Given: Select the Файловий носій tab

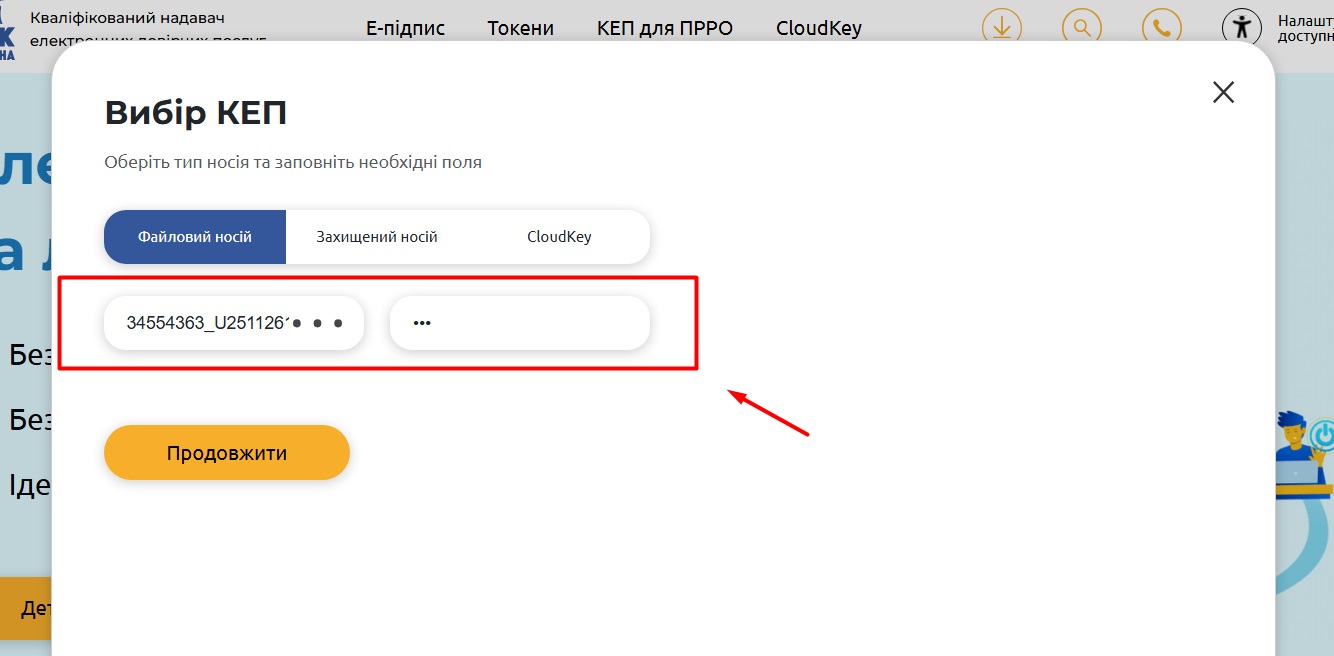Looking at the screenshot, I should pos(195,237).
